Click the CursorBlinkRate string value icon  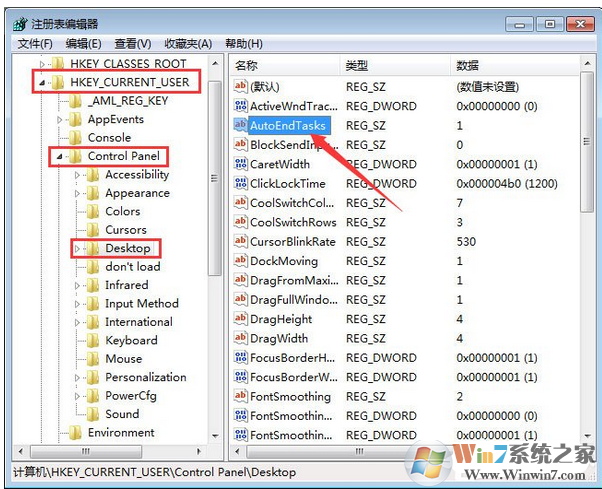click(x=241, y=241)
